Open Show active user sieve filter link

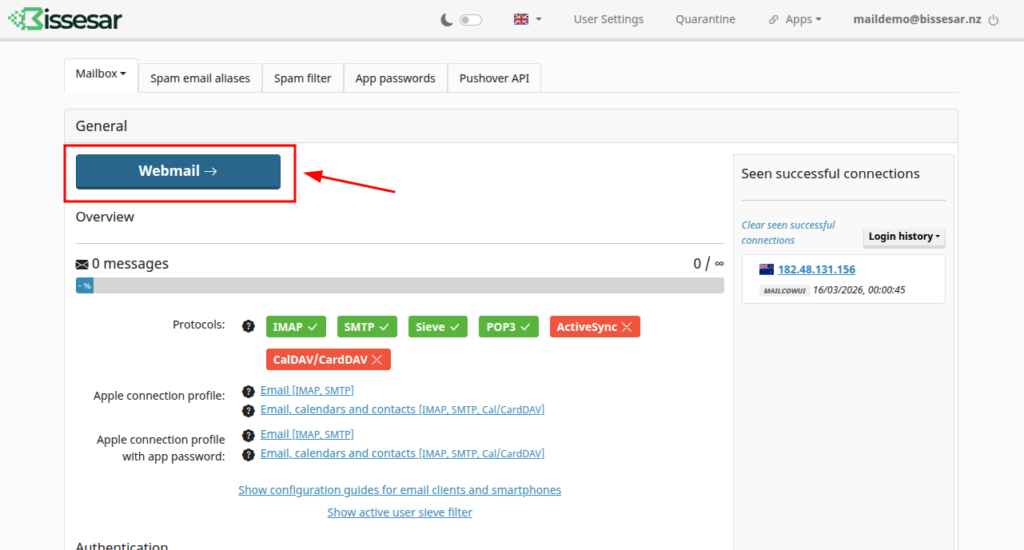[399, 512]
